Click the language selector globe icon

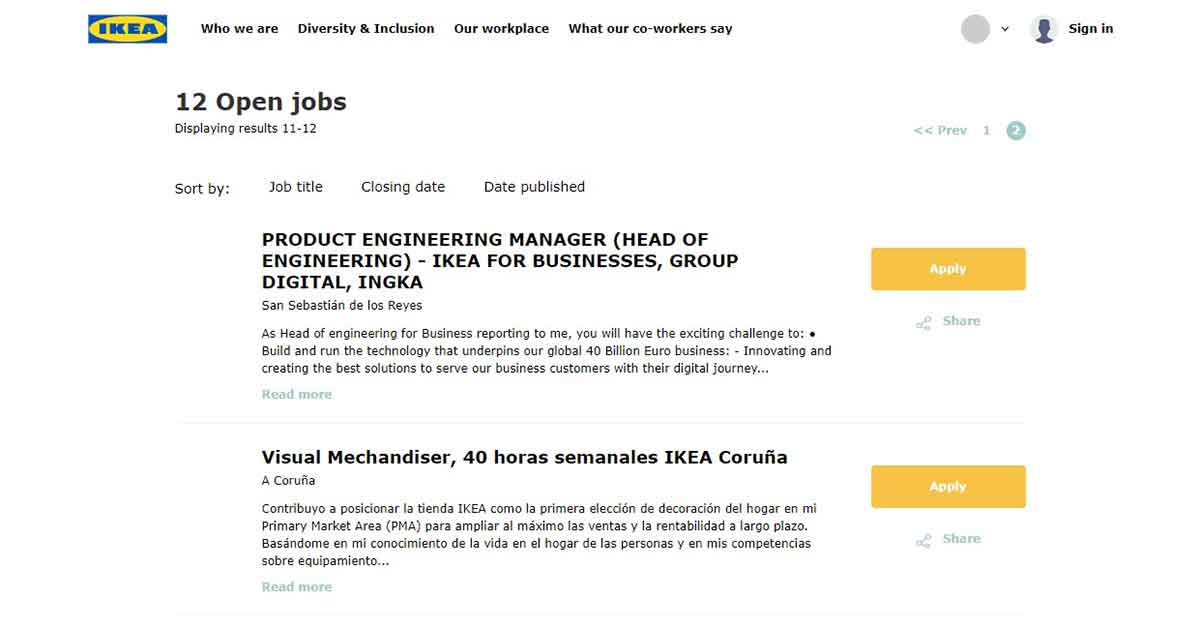(973, 29)
